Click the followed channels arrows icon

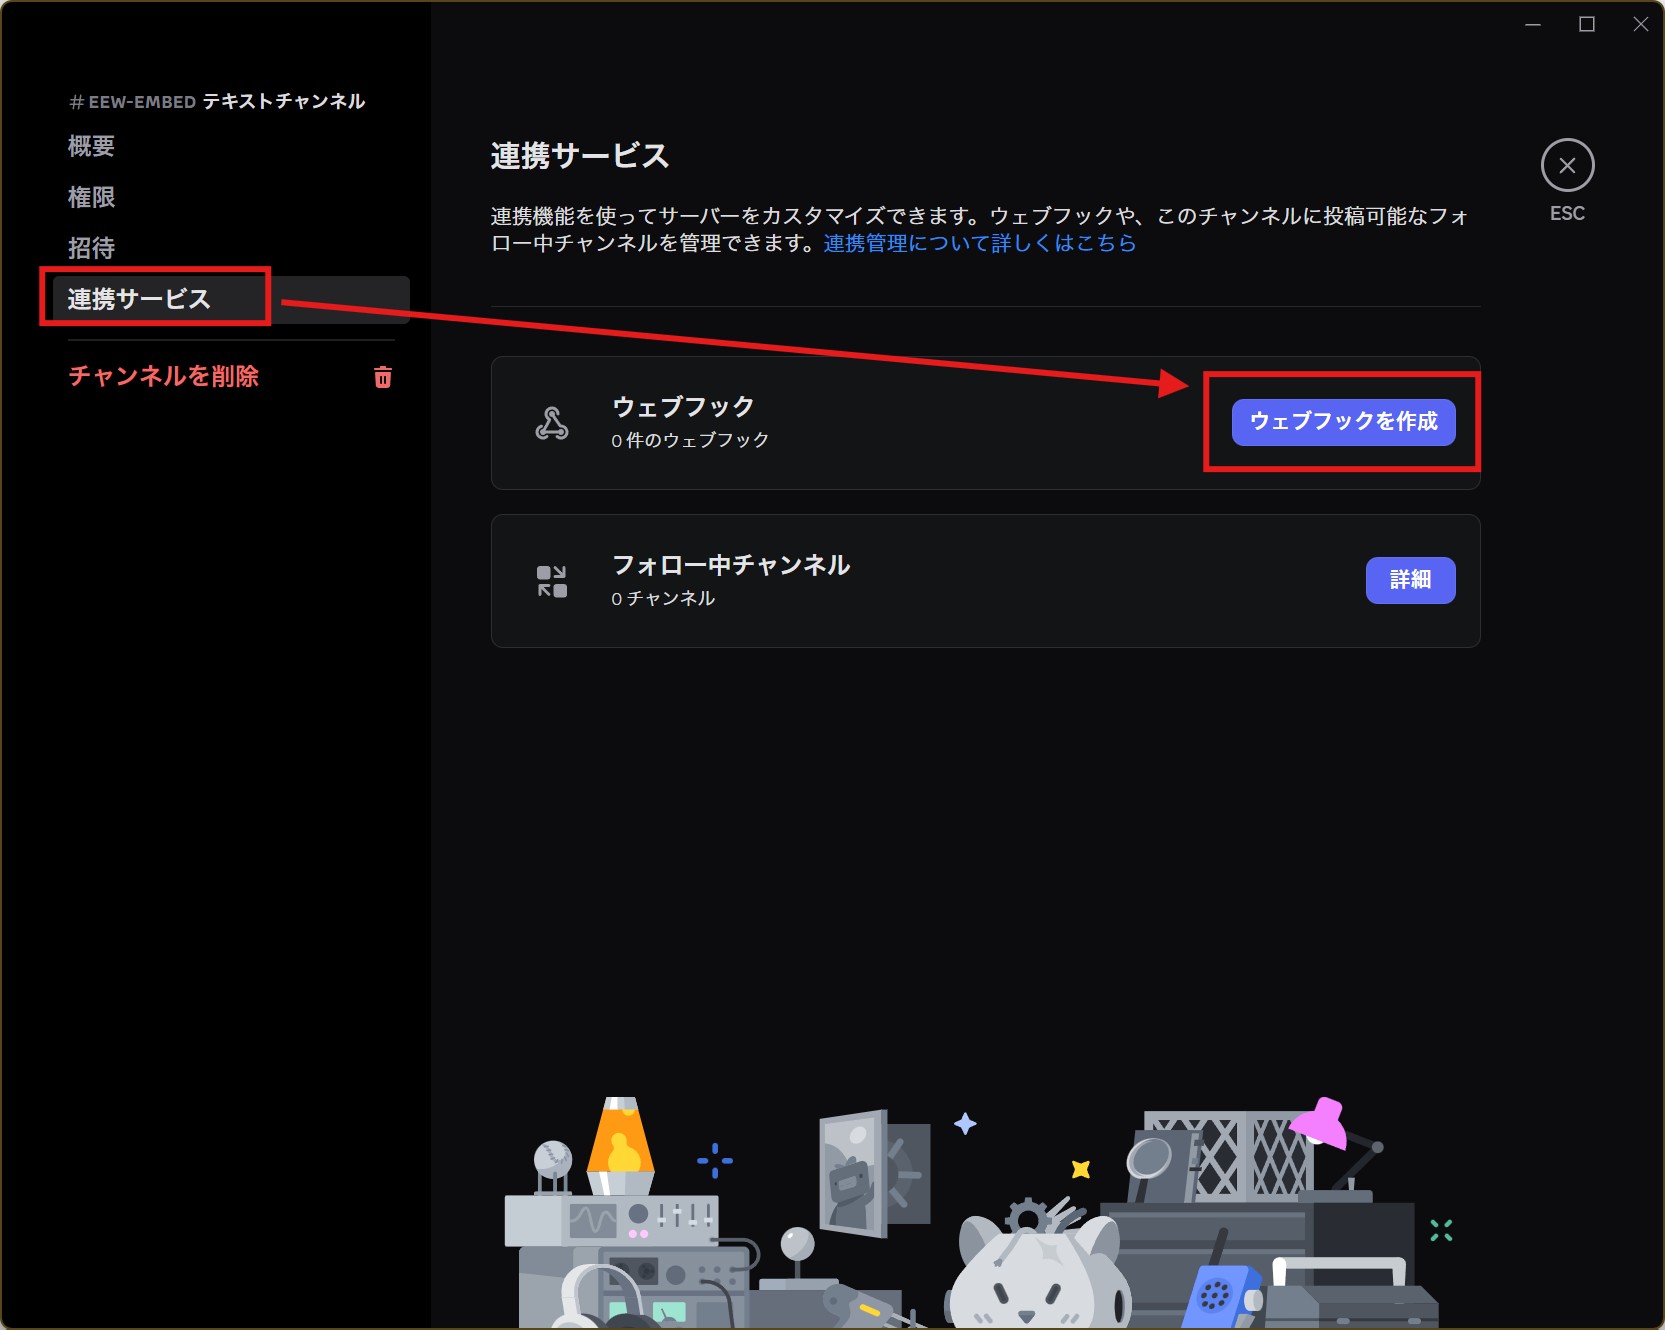click(551, 580)
